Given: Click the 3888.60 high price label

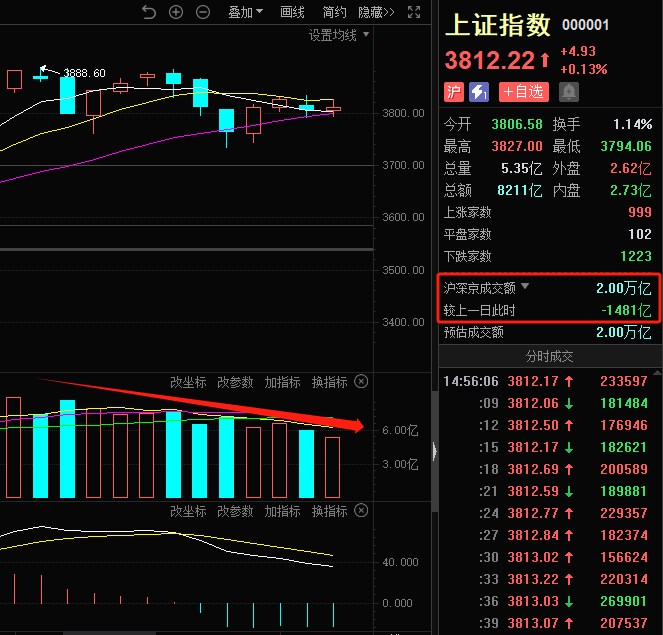Looking at the screenshot, I should click(85, 73).
